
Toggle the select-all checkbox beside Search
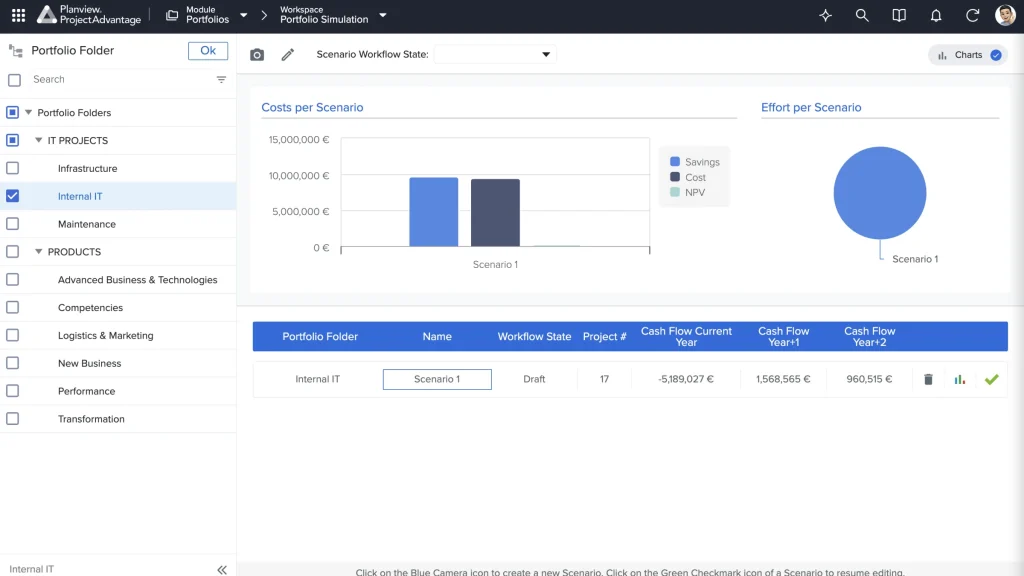point(14,80)
